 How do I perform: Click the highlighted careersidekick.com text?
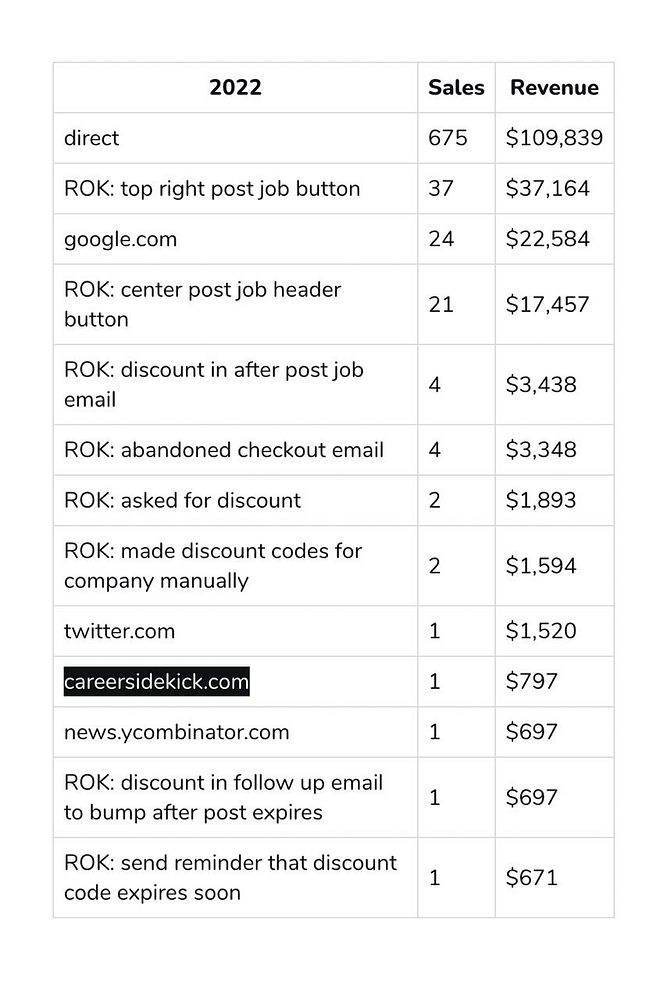pos(156,682)
